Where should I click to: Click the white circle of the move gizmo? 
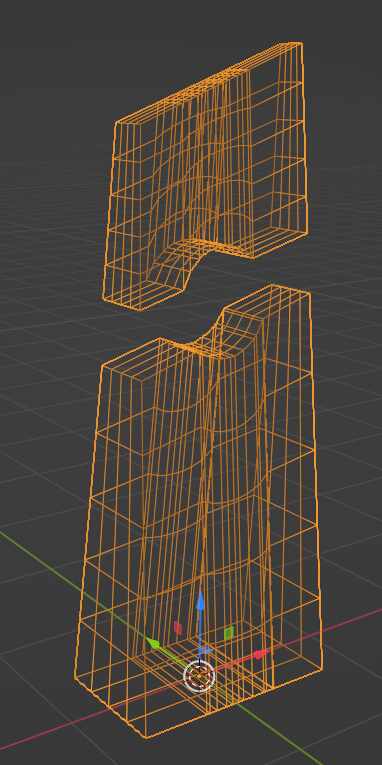199,676
